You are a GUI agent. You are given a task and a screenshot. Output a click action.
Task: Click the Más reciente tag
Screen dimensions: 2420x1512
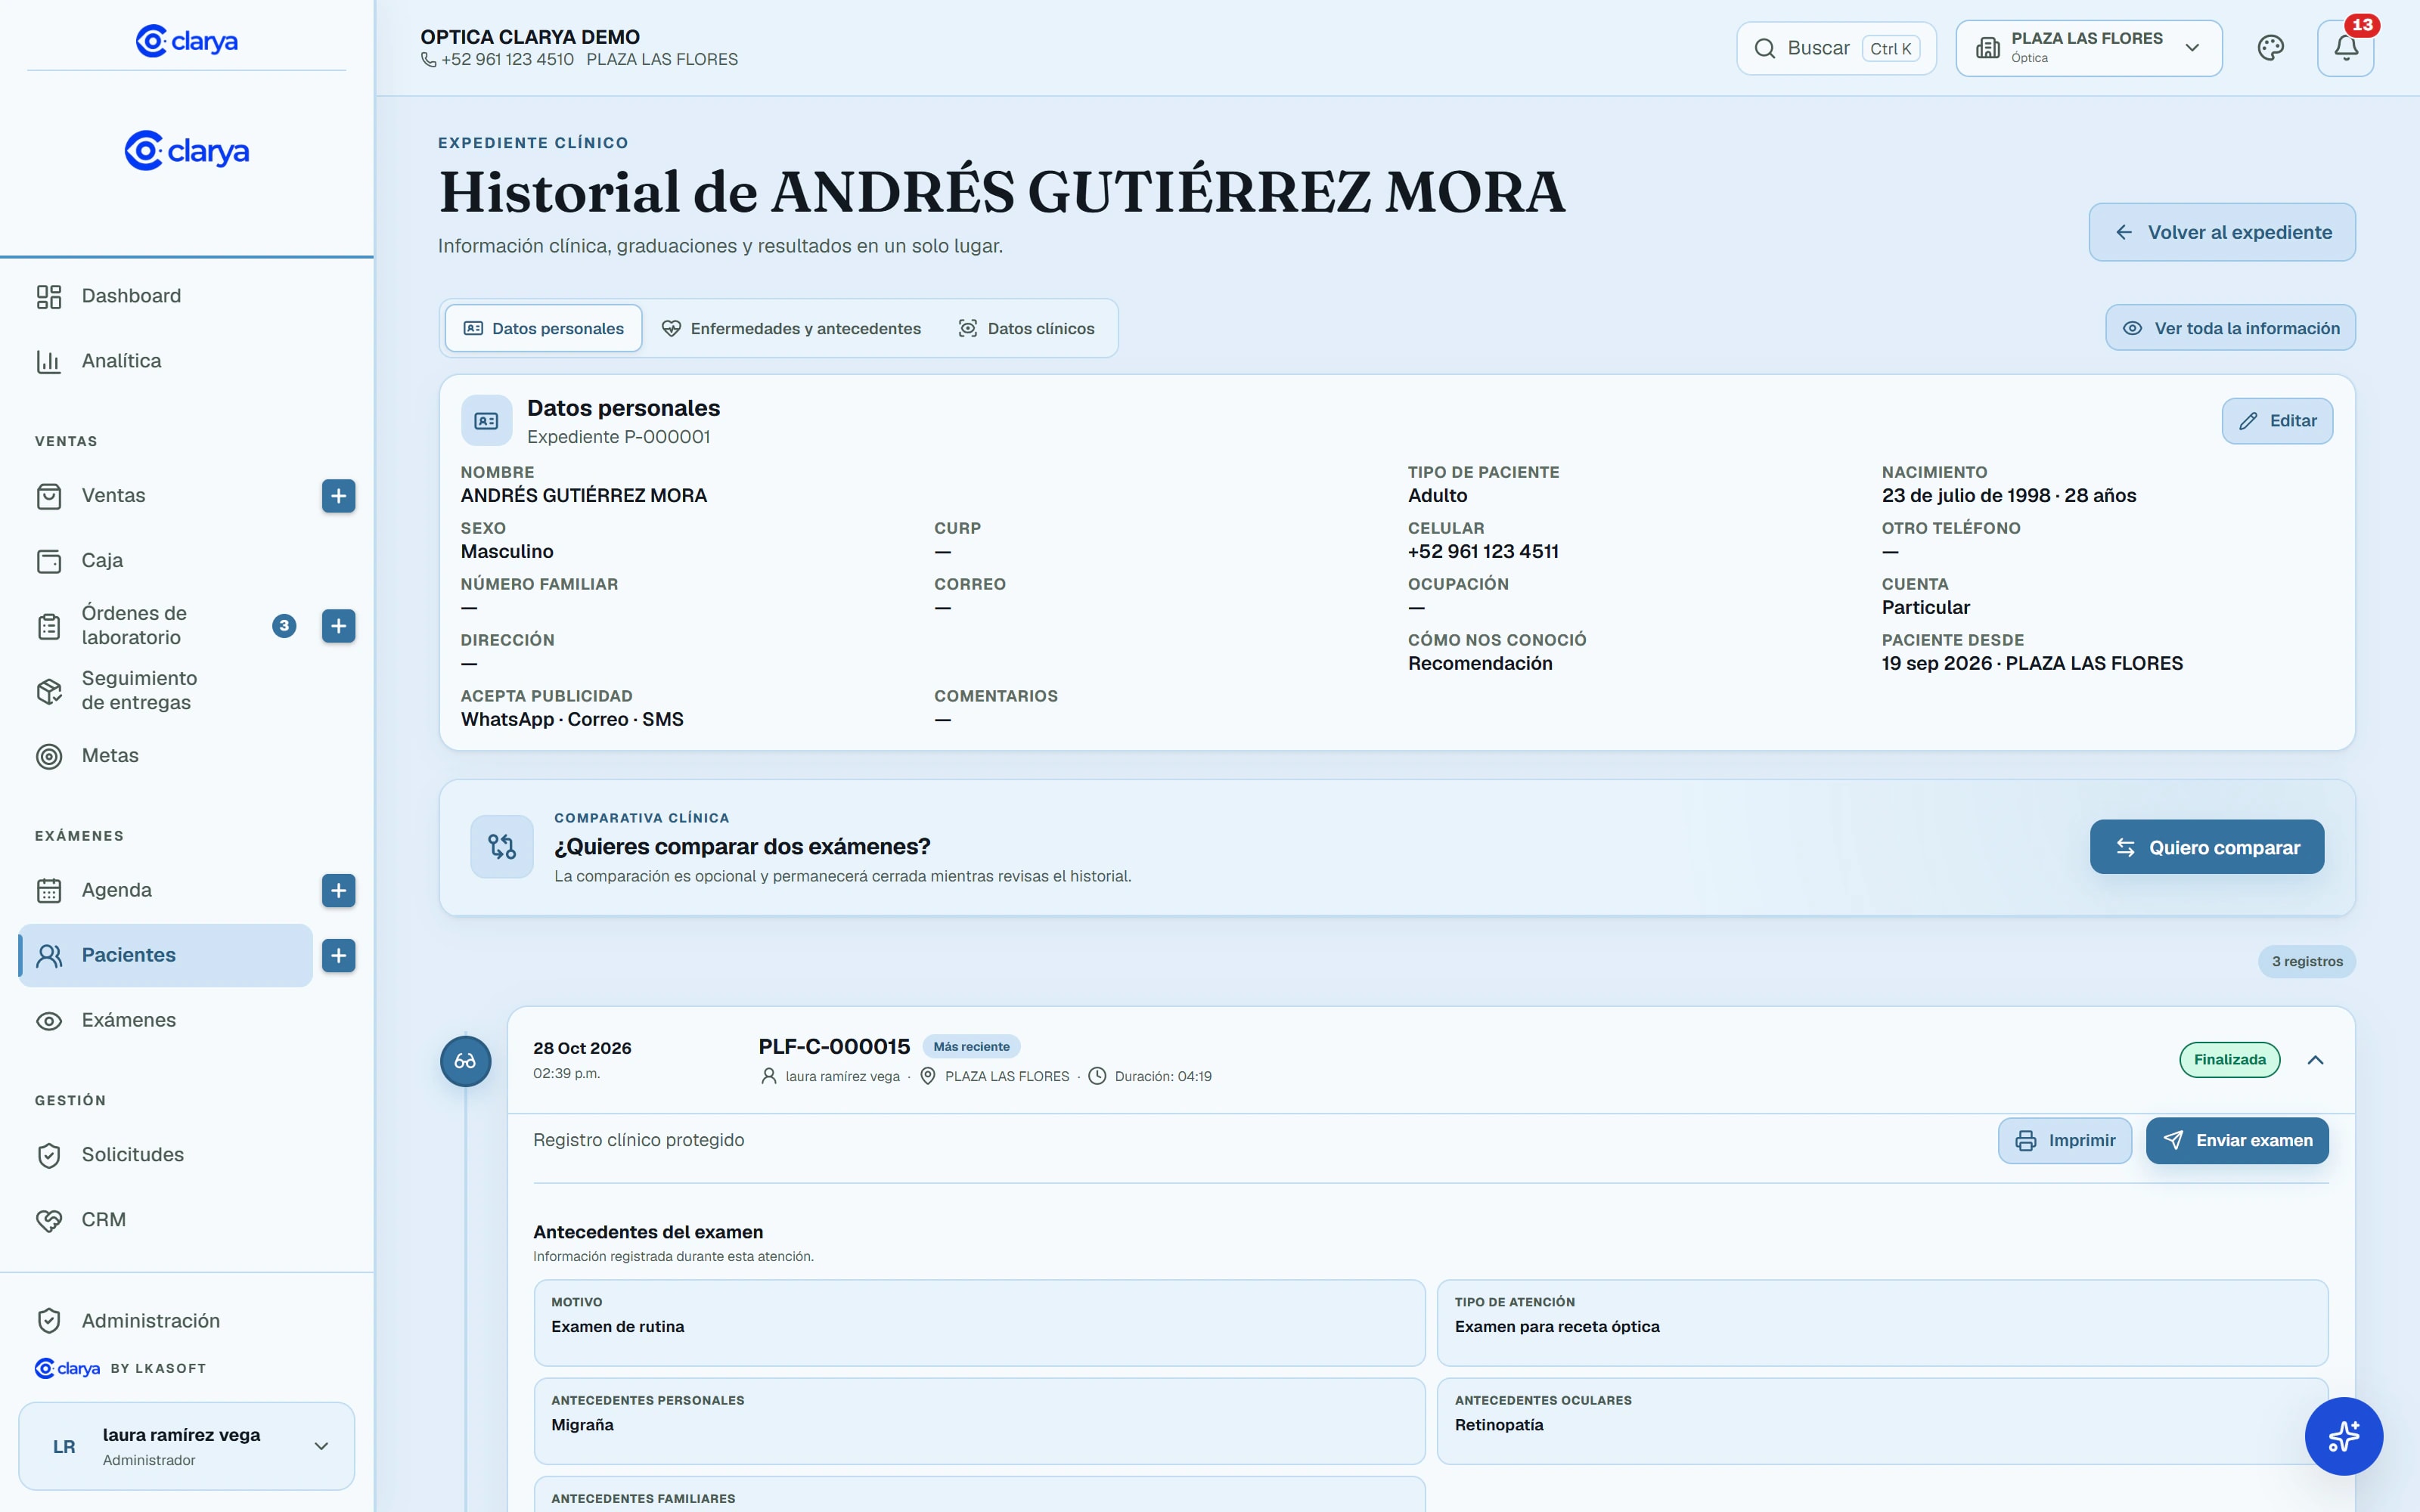tap(971, 1047)
